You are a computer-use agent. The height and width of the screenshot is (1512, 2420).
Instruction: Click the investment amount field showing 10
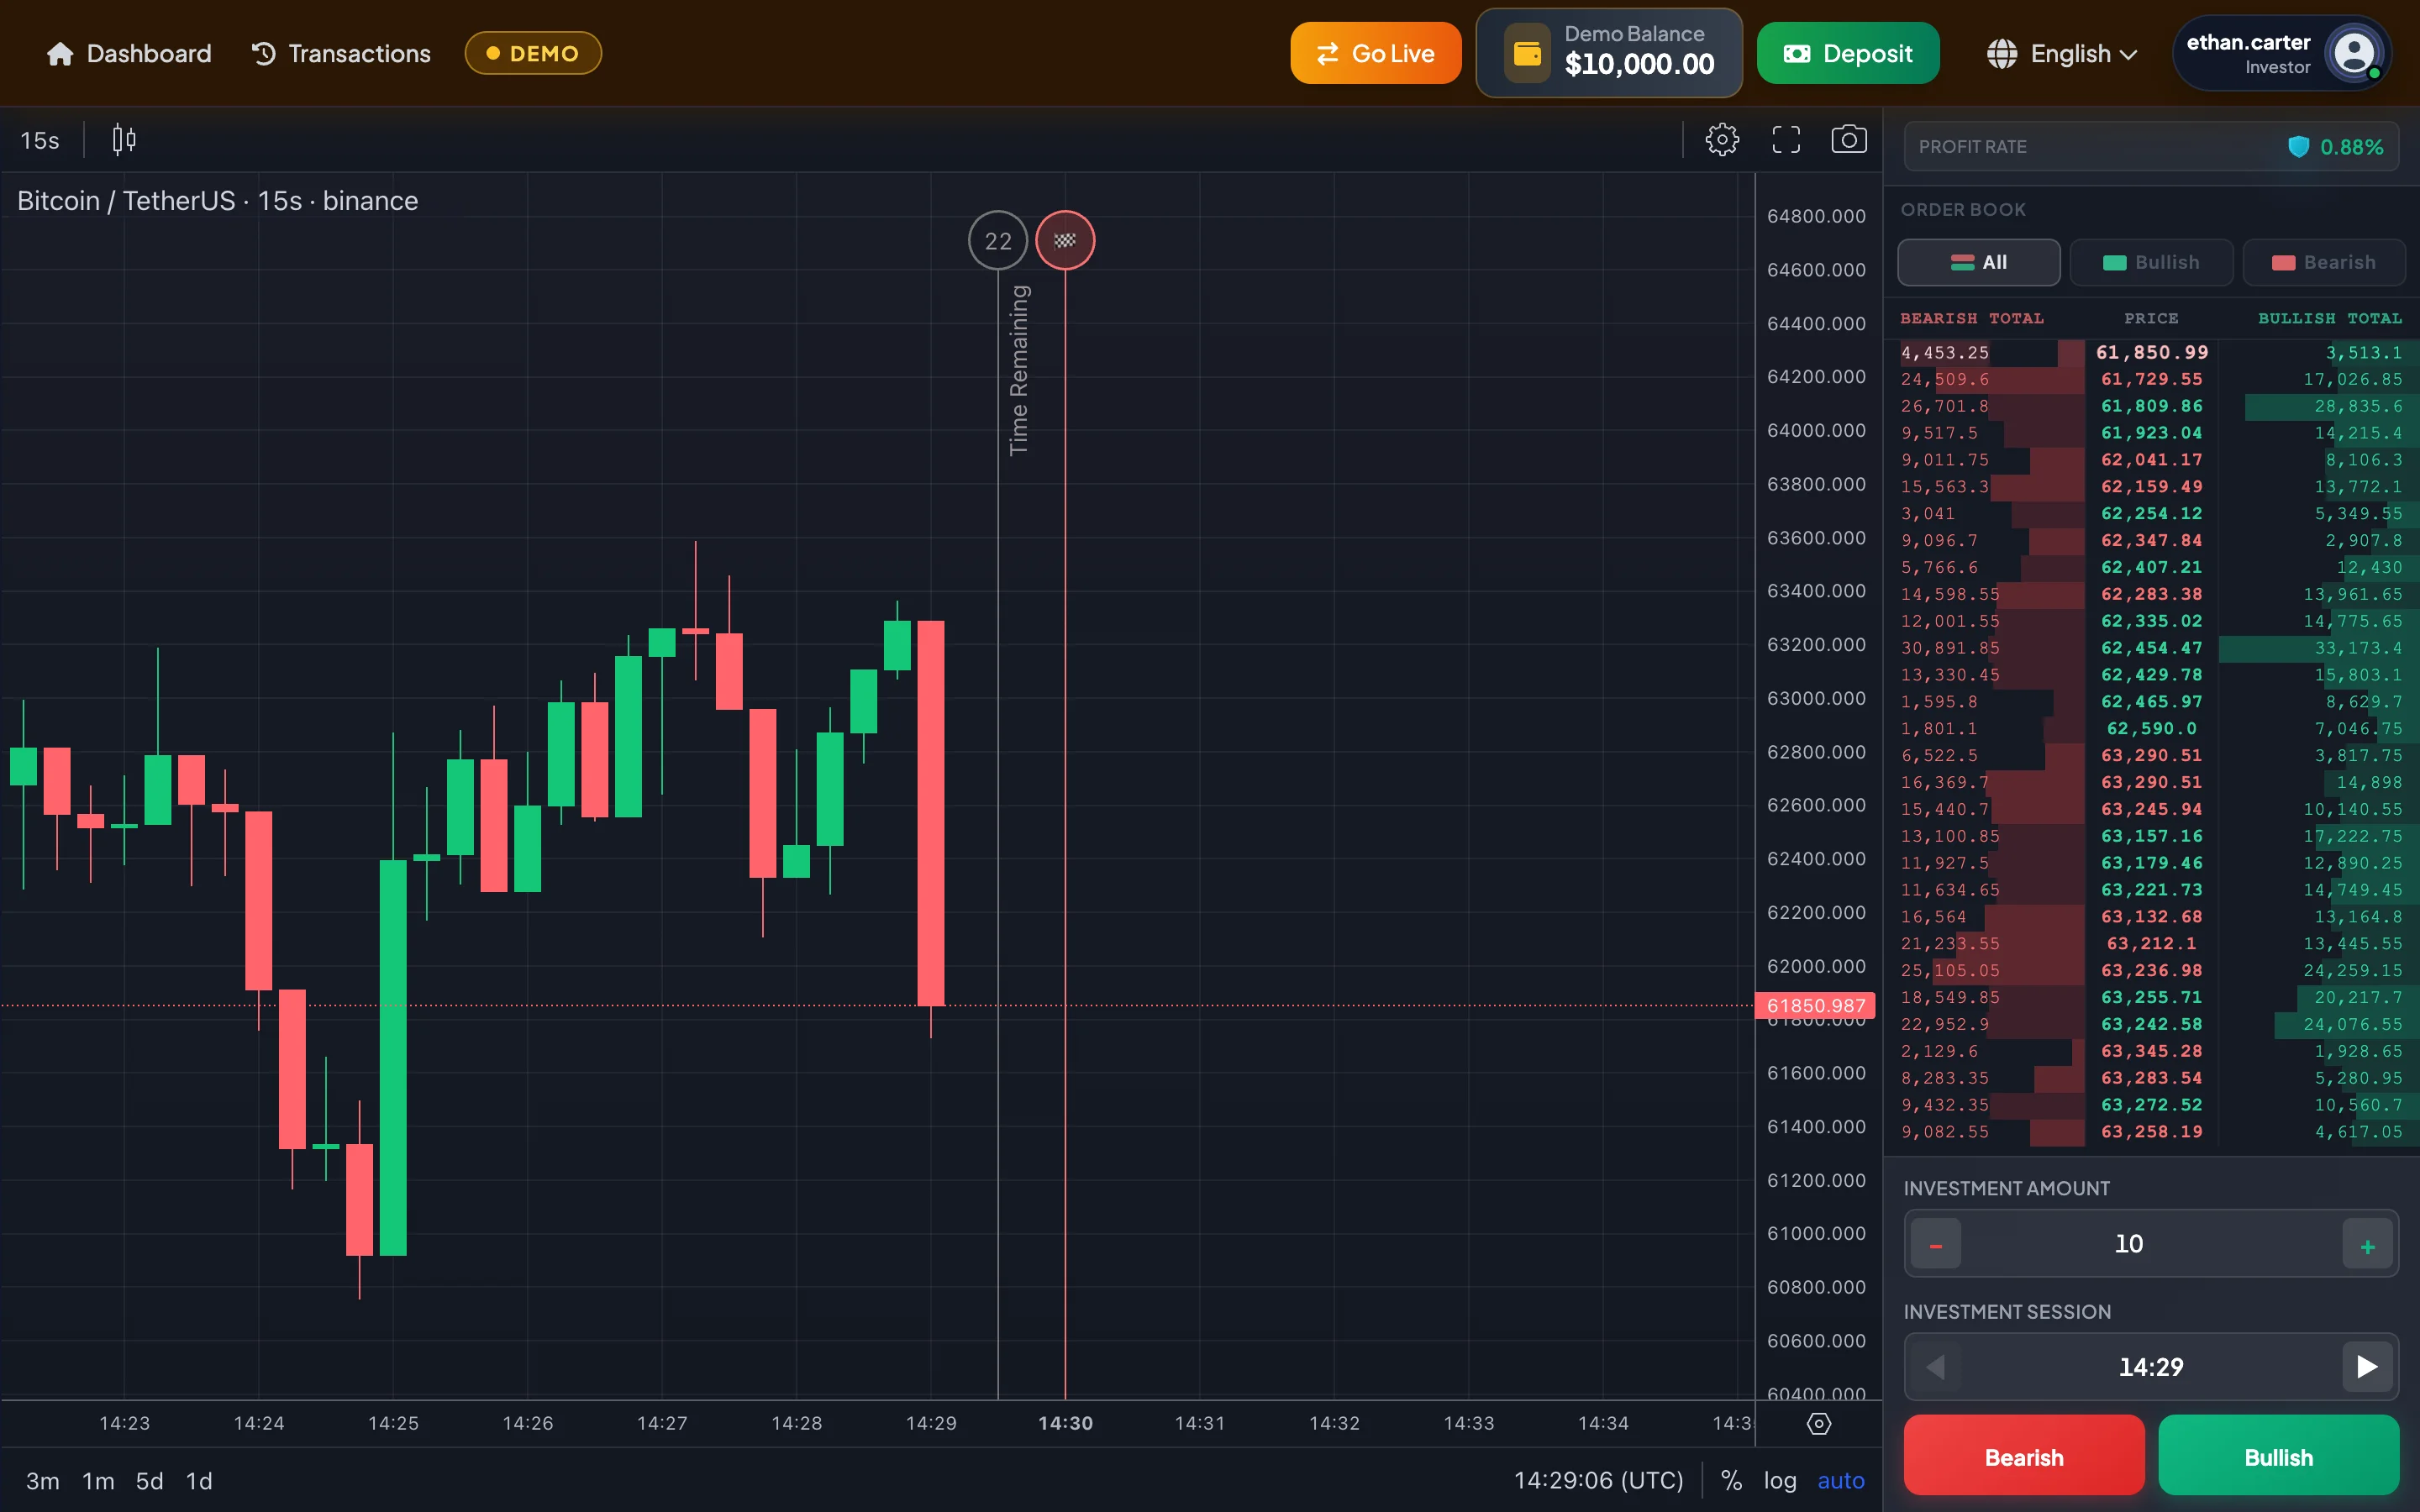click(2151, 1244)
